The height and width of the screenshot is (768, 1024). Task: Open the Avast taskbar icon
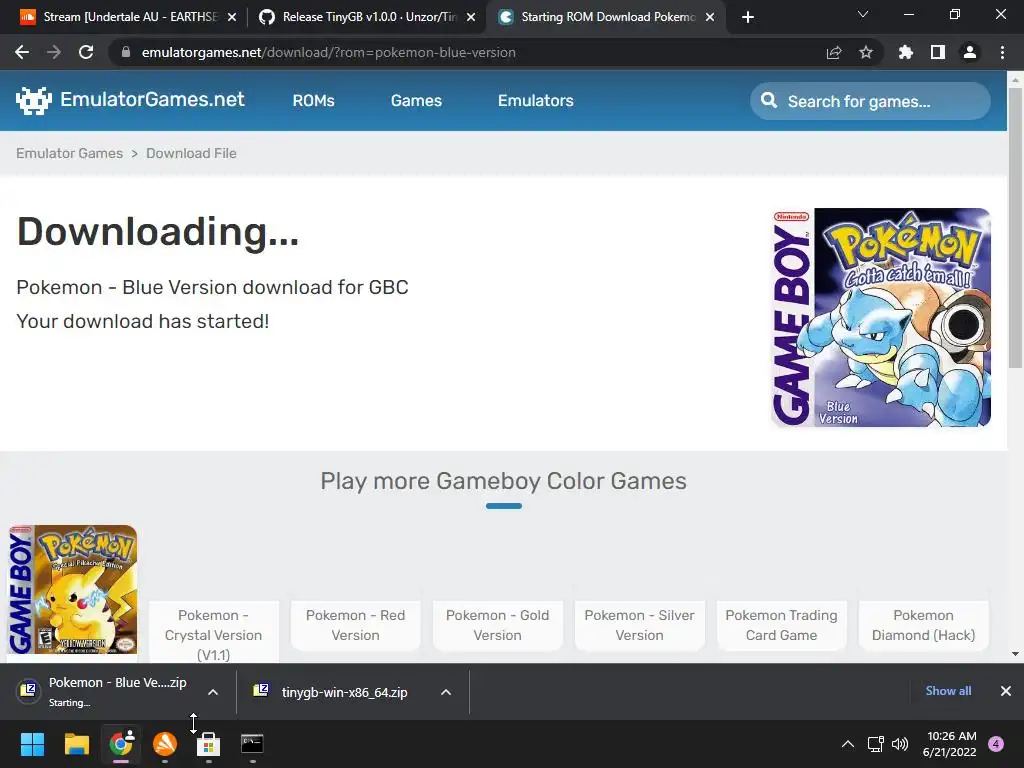pyautogui.click(x=165, y=744)
